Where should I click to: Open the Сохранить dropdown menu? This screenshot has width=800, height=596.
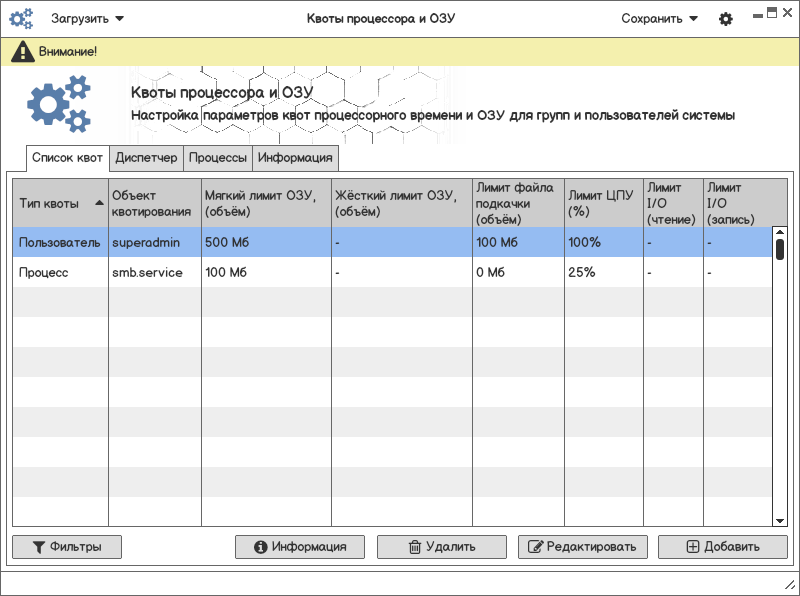[659, 19]
